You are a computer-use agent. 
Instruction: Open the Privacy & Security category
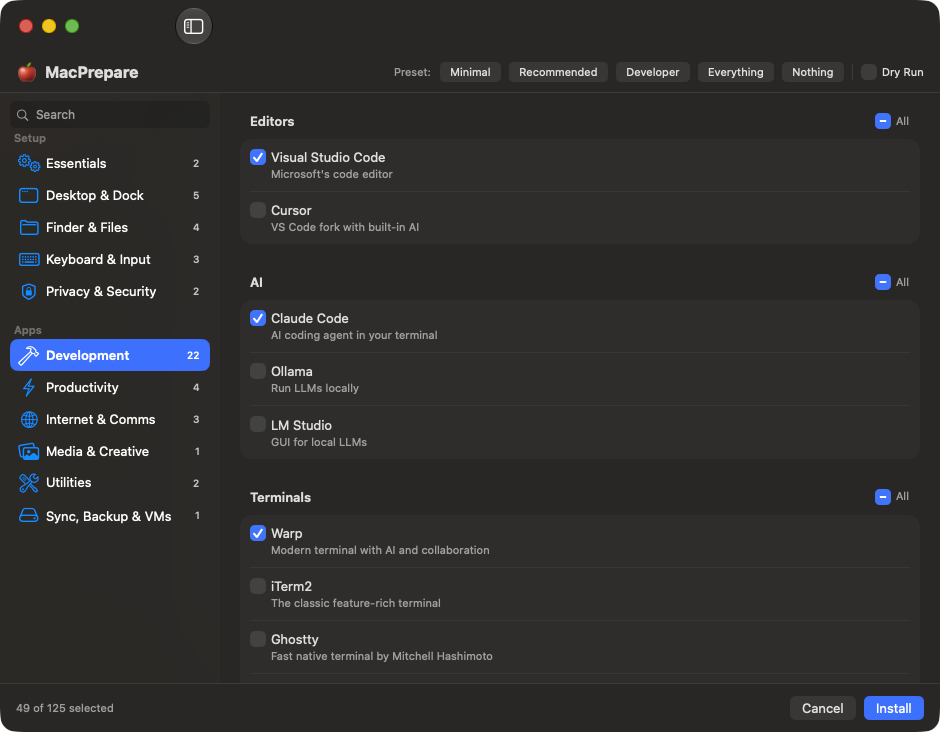click(110, 291)
